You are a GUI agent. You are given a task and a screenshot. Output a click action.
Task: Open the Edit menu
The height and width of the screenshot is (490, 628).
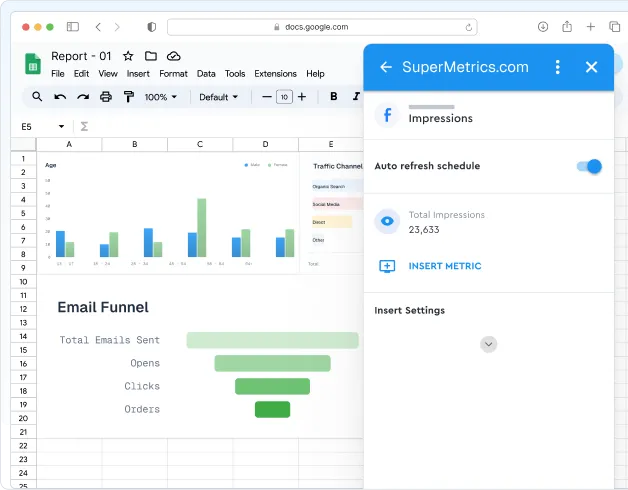(81, 74)
